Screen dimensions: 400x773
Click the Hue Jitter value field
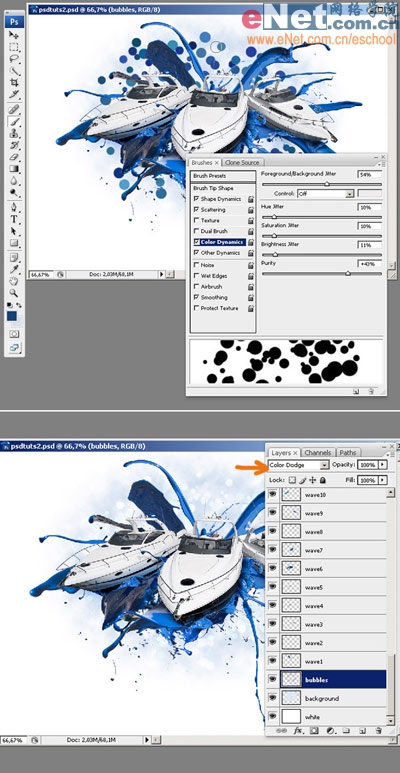click(x=369, y=208)
